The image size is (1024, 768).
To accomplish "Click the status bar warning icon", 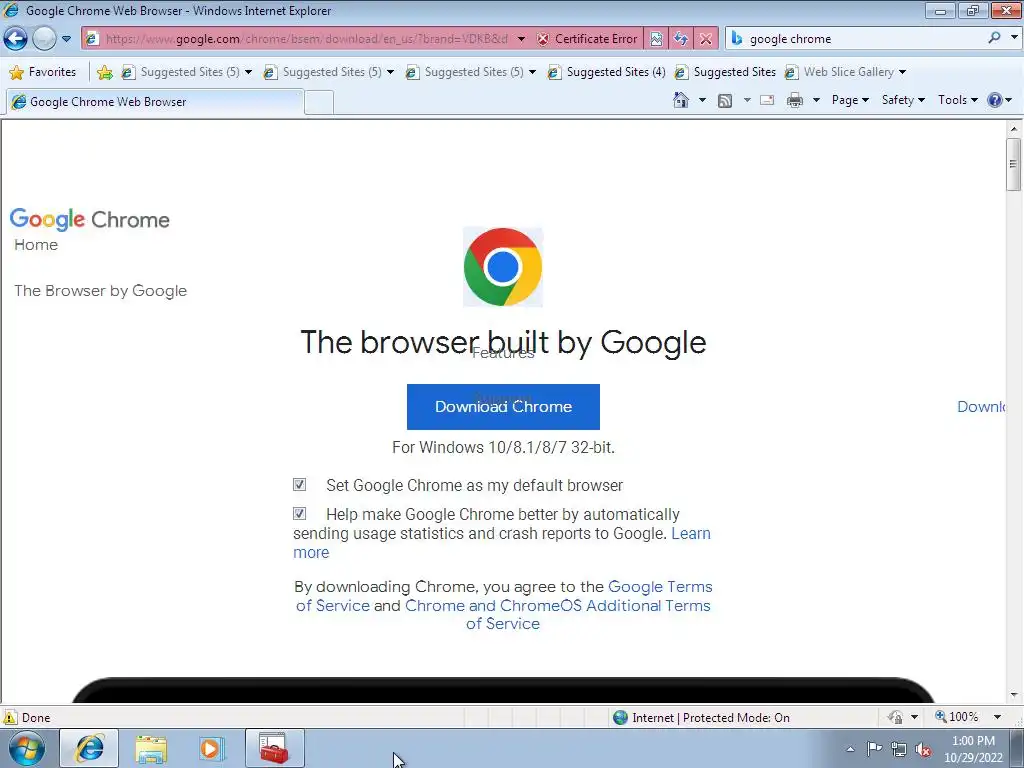I will coord(10,717).
